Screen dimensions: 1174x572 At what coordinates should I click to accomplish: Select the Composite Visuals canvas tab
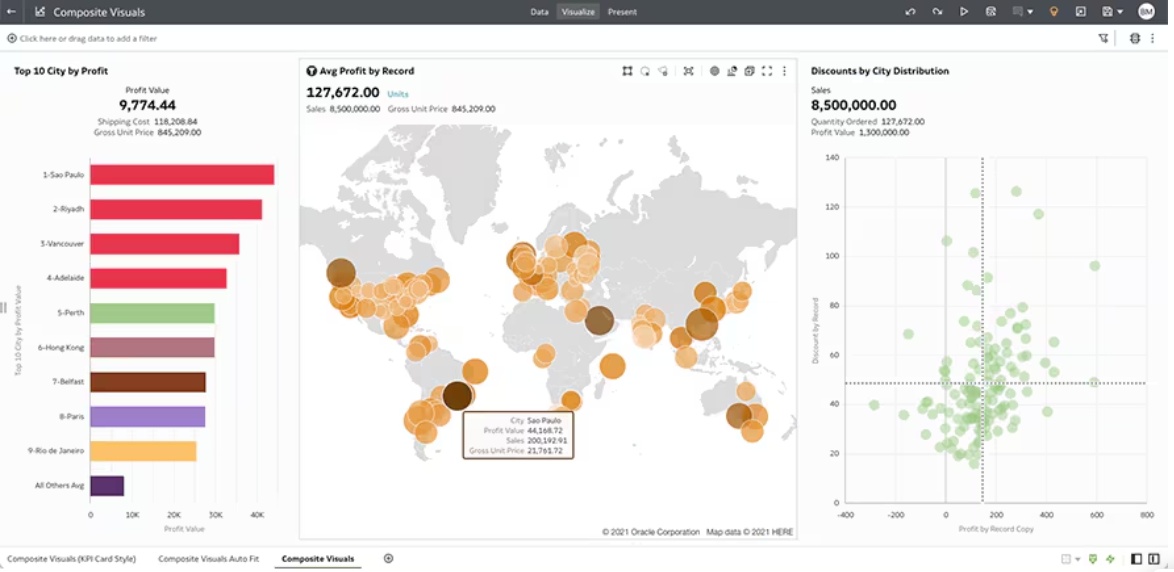tap(317, 559)
